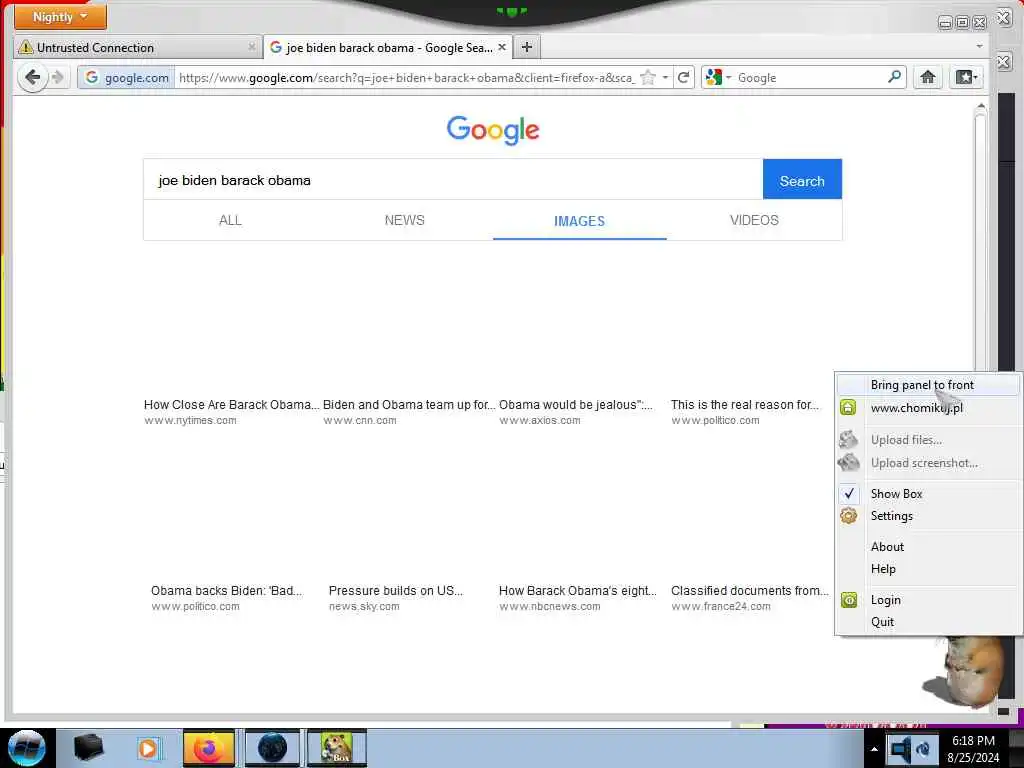1024x768 pixels.
Task: Click the page scroll-up arrow
Action: point(980,106)
